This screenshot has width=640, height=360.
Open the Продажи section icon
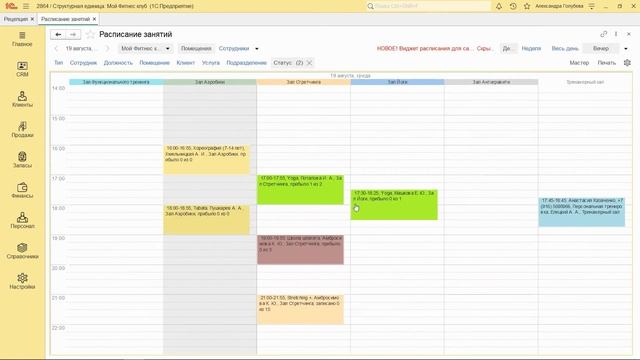22,126
